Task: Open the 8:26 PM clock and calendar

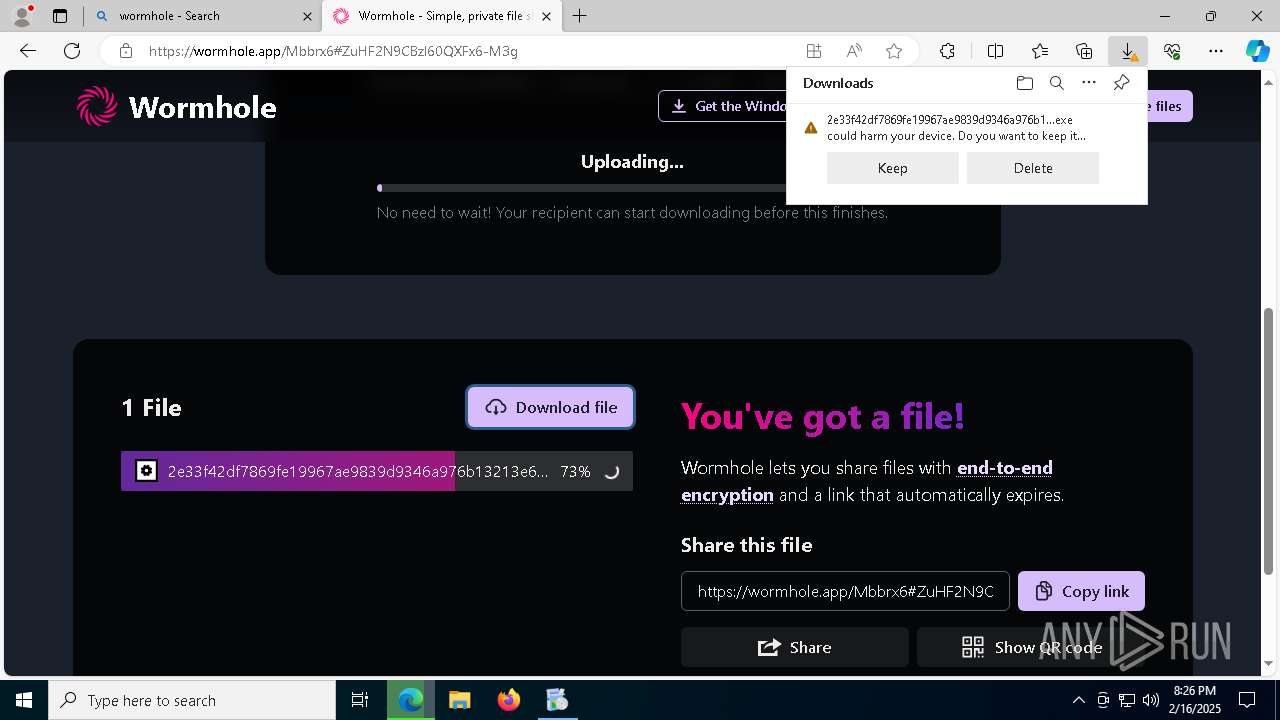Action: point(1195,700)
